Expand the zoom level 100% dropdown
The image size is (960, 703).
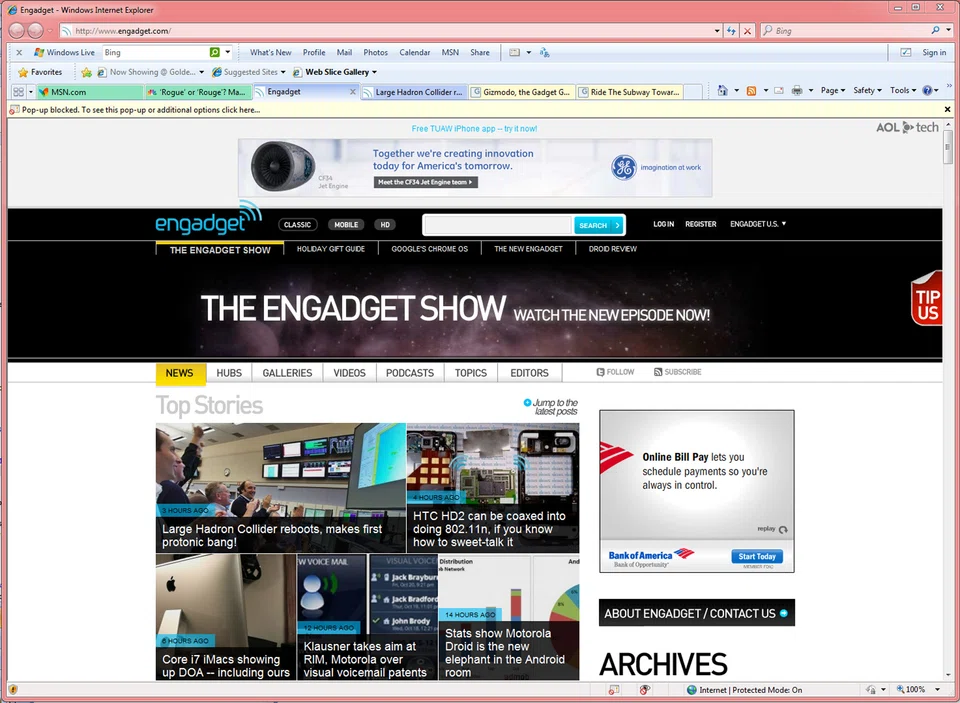coord(920,690)
